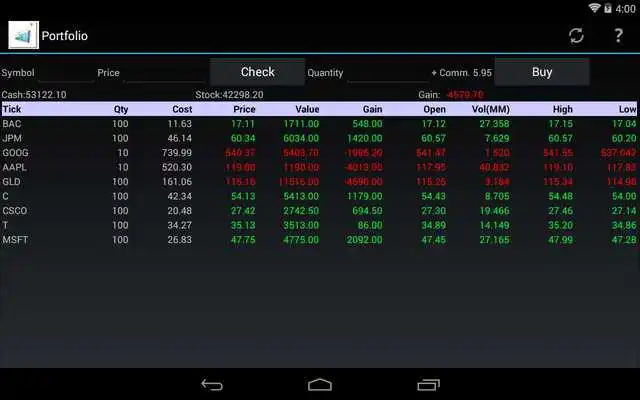Select the AAPL stock row ticker
The height and width of the screenshot is (400, 640).
coord(15,167)
